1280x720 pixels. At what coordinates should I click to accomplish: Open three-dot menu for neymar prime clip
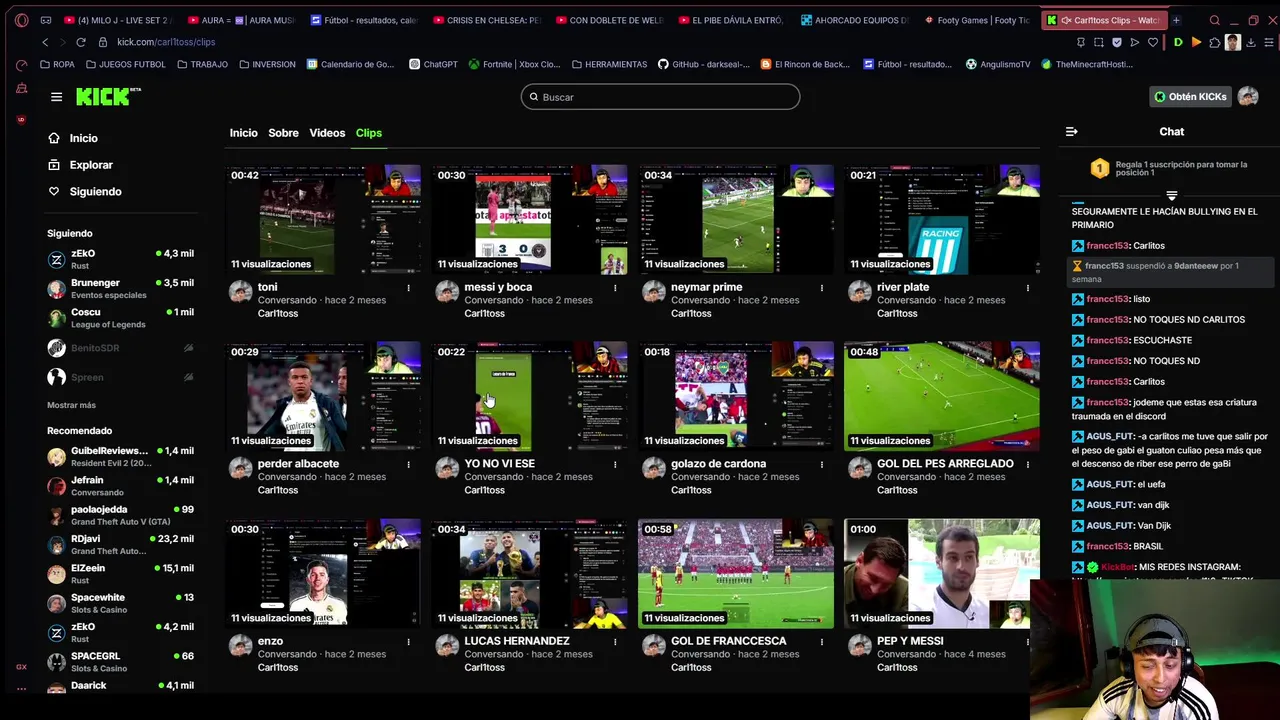pos(822,288)
